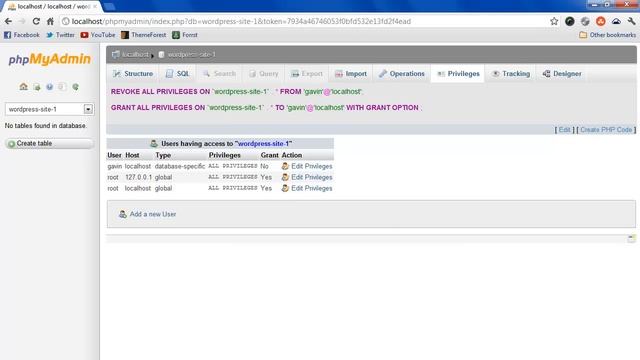Click Edit Privileges for root 127.0.0.1
The width and height of the screenshot is (640, 360).
312,177
